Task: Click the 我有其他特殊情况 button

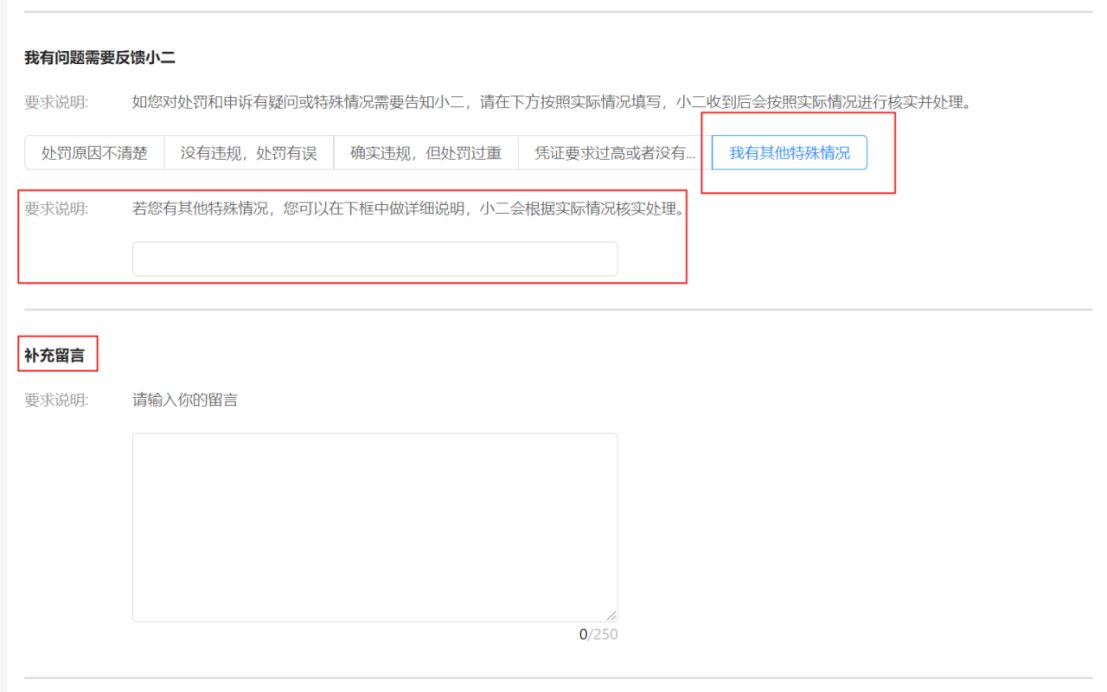Action: tap(789, 153)
